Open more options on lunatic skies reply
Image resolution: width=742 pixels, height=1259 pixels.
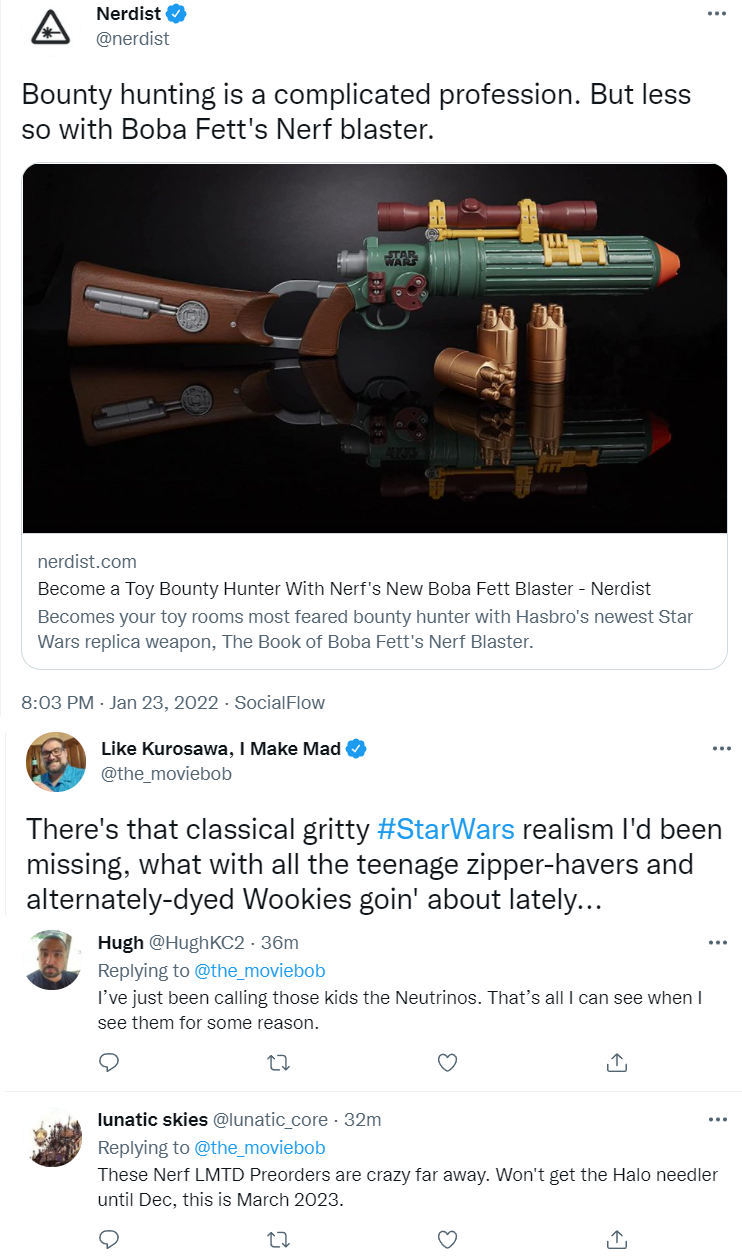click(717, 1119)
